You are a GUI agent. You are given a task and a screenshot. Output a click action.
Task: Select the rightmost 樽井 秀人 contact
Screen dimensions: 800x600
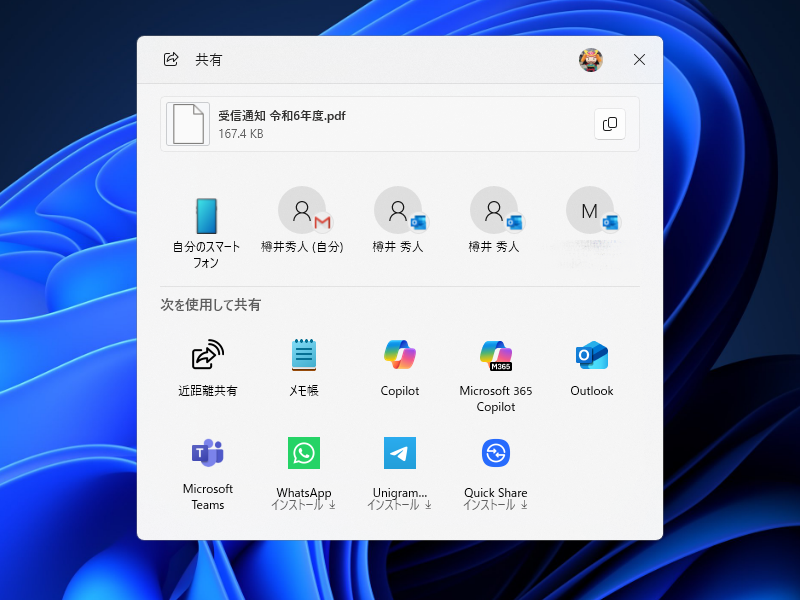click(493, 210)
